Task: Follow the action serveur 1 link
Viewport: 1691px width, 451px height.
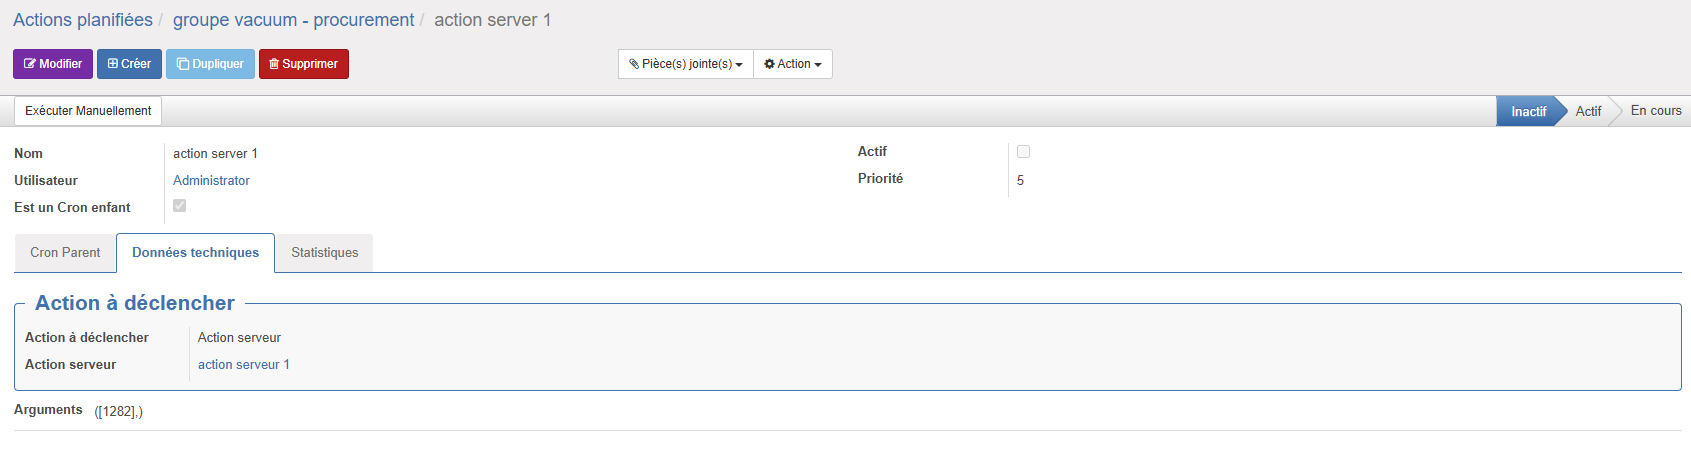Action: coord(243,365)
